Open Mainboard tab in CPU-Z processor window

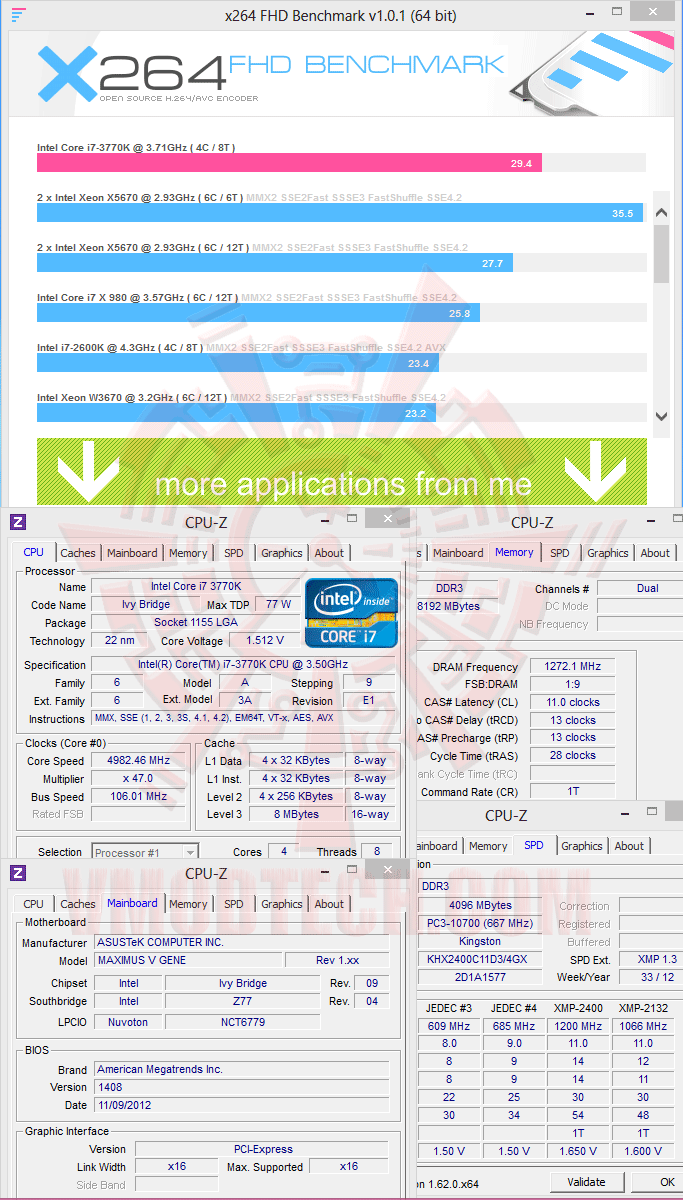132,553
